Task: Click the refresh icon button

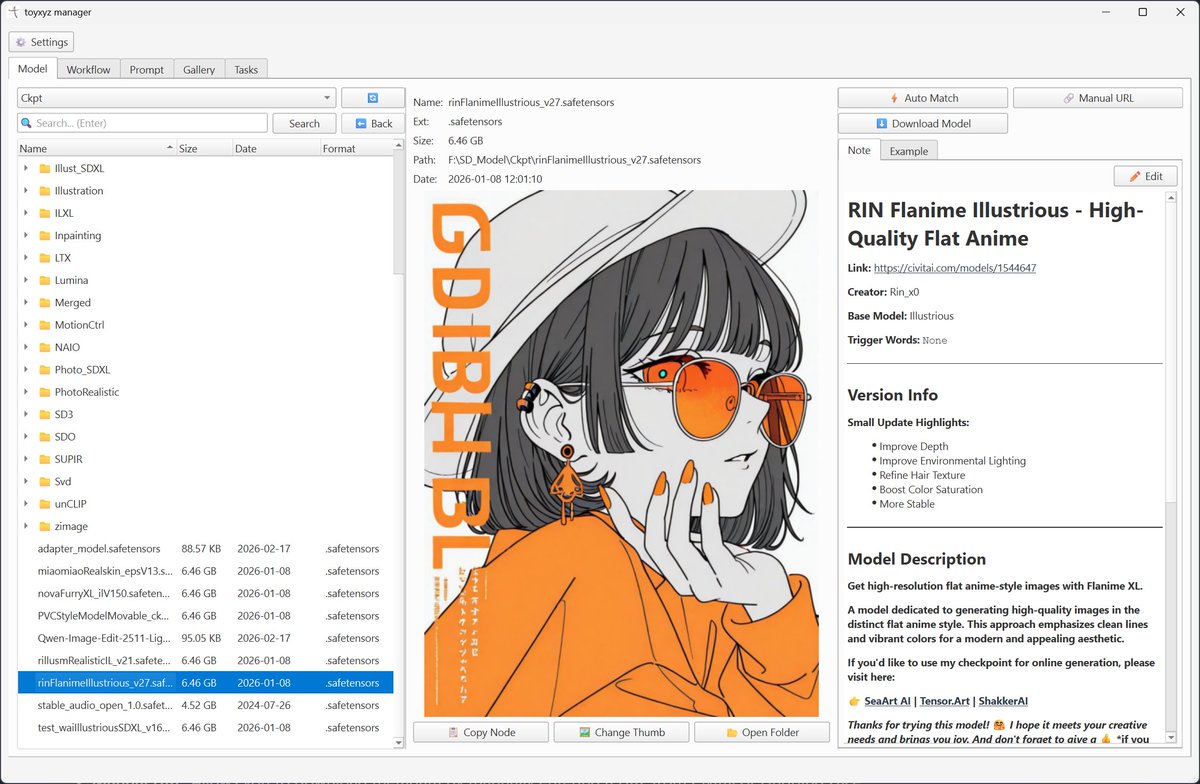Action: pyautogui.click(x=372, y=98)
